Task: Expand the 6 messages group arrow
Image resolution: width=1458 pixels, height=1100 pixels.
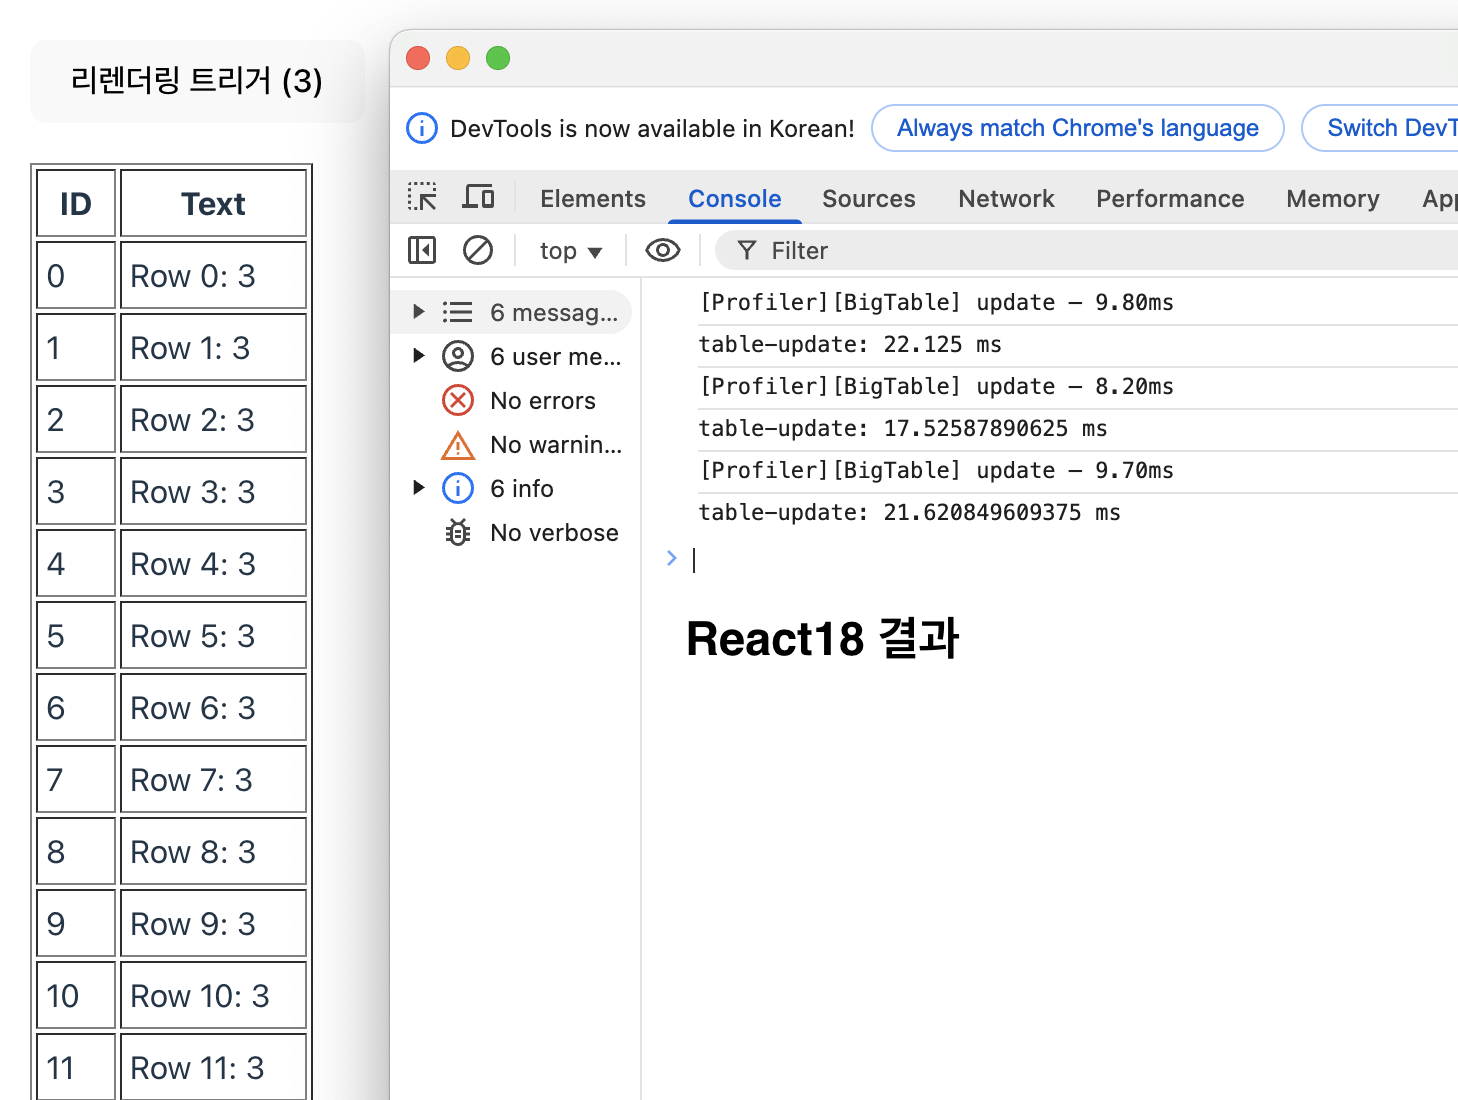Action: (419, 312)
